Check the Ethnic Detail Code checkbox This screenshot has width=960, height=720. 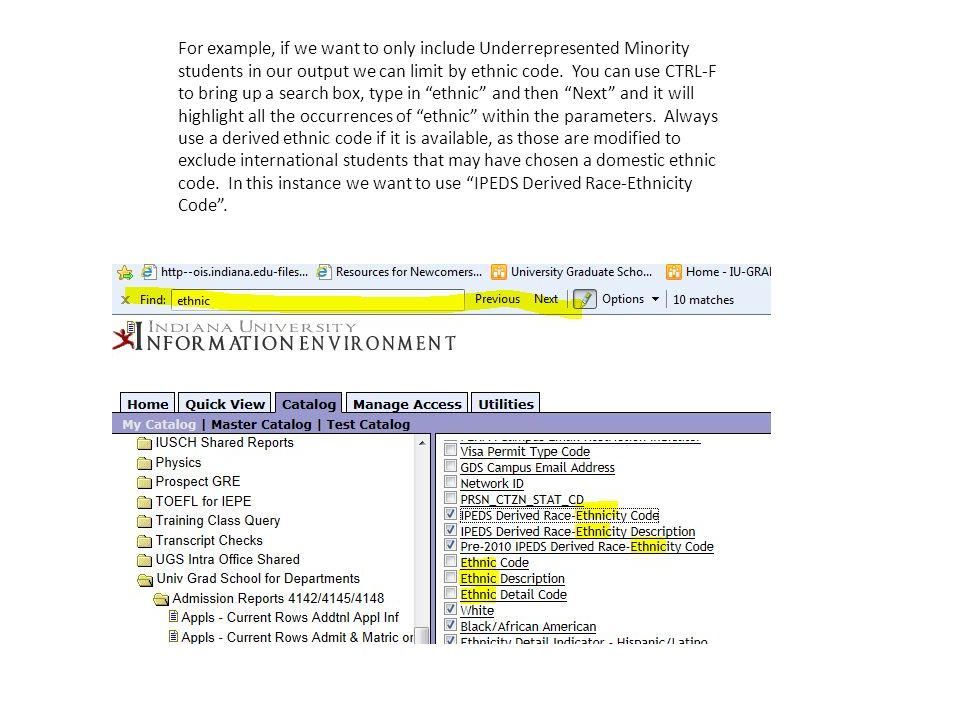point(451,593)
